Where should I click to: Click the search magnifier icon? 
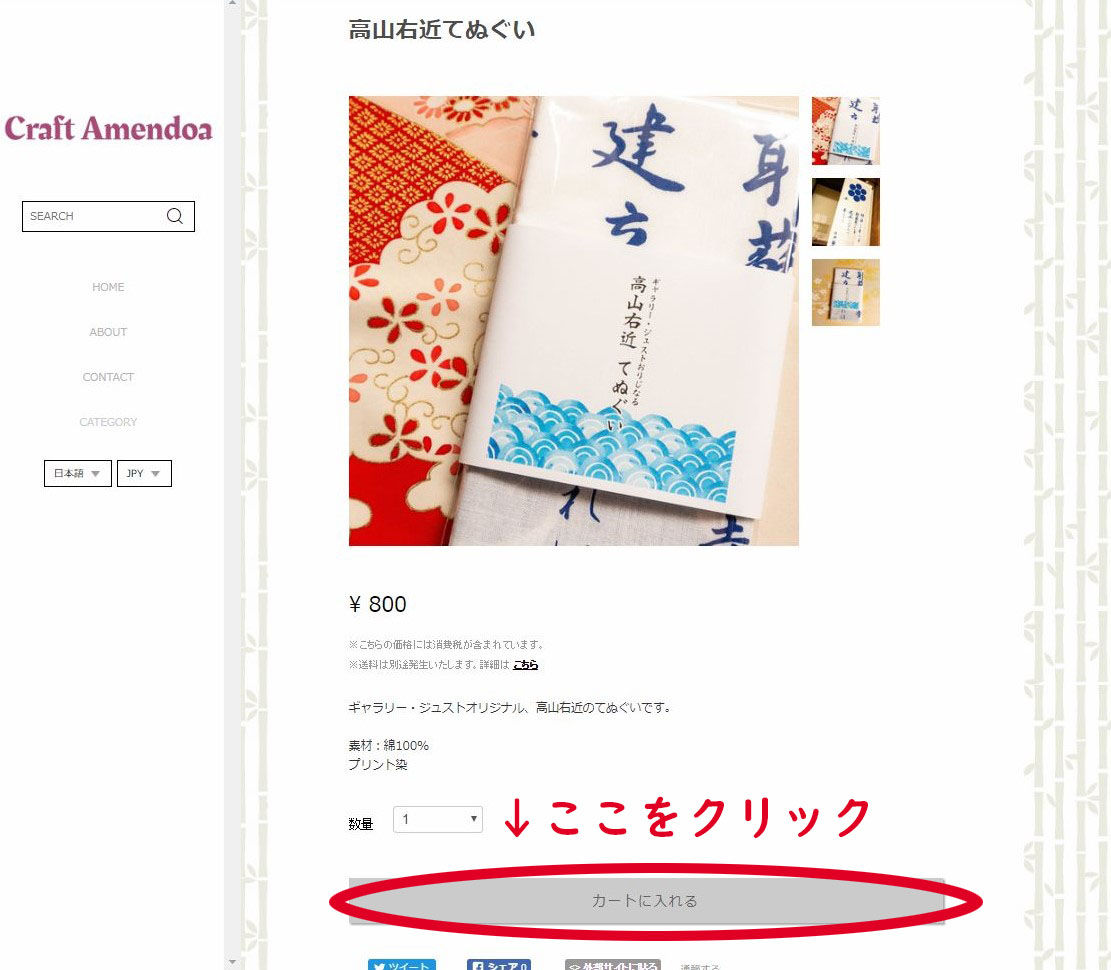174,216
